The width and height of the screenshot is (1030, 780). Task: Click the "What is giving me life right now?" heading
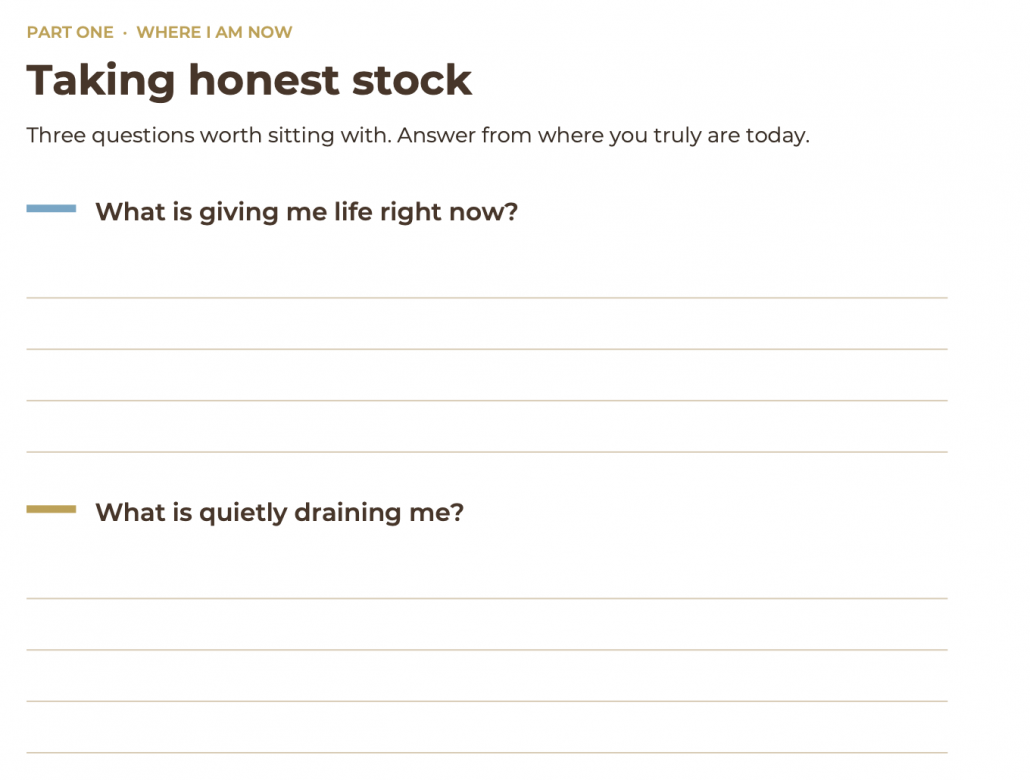(307, 212)
